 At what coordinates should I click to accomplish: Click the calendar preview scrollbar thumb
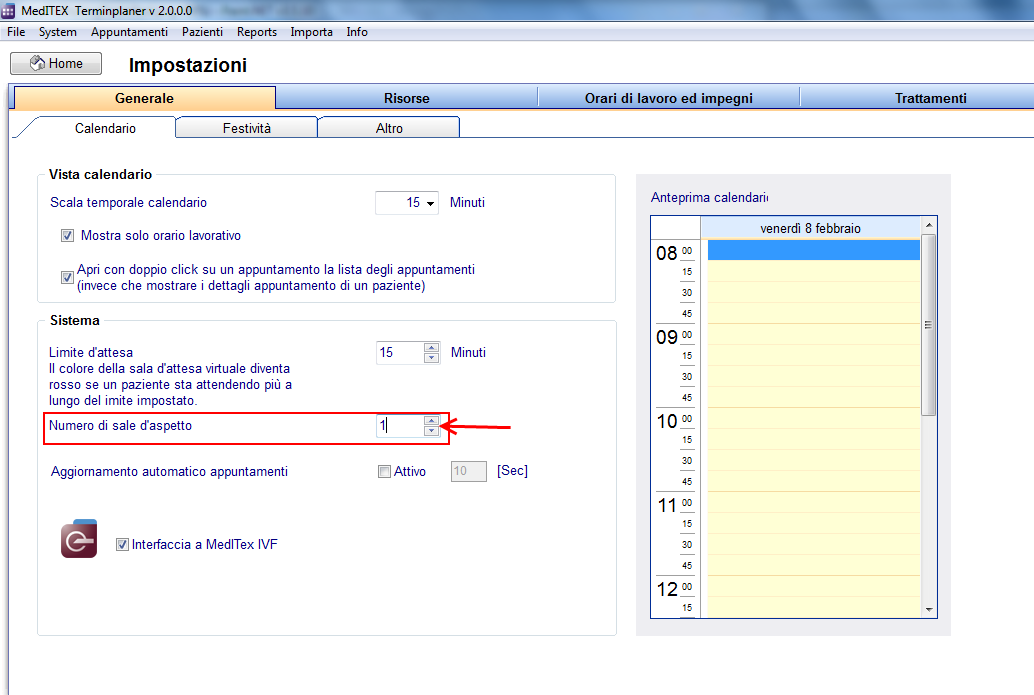pyautogui.click(x=928, y=325)
